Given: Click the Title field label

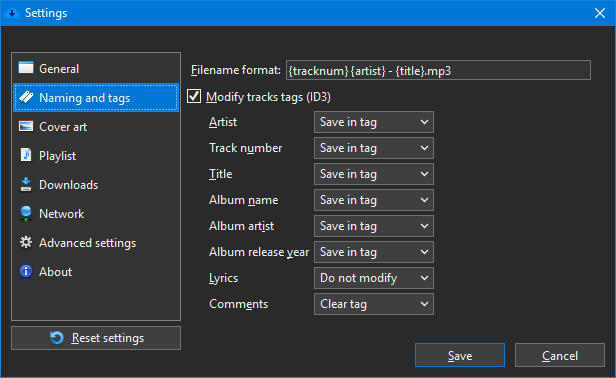Looking at the screenshot, I should [220, 174].
